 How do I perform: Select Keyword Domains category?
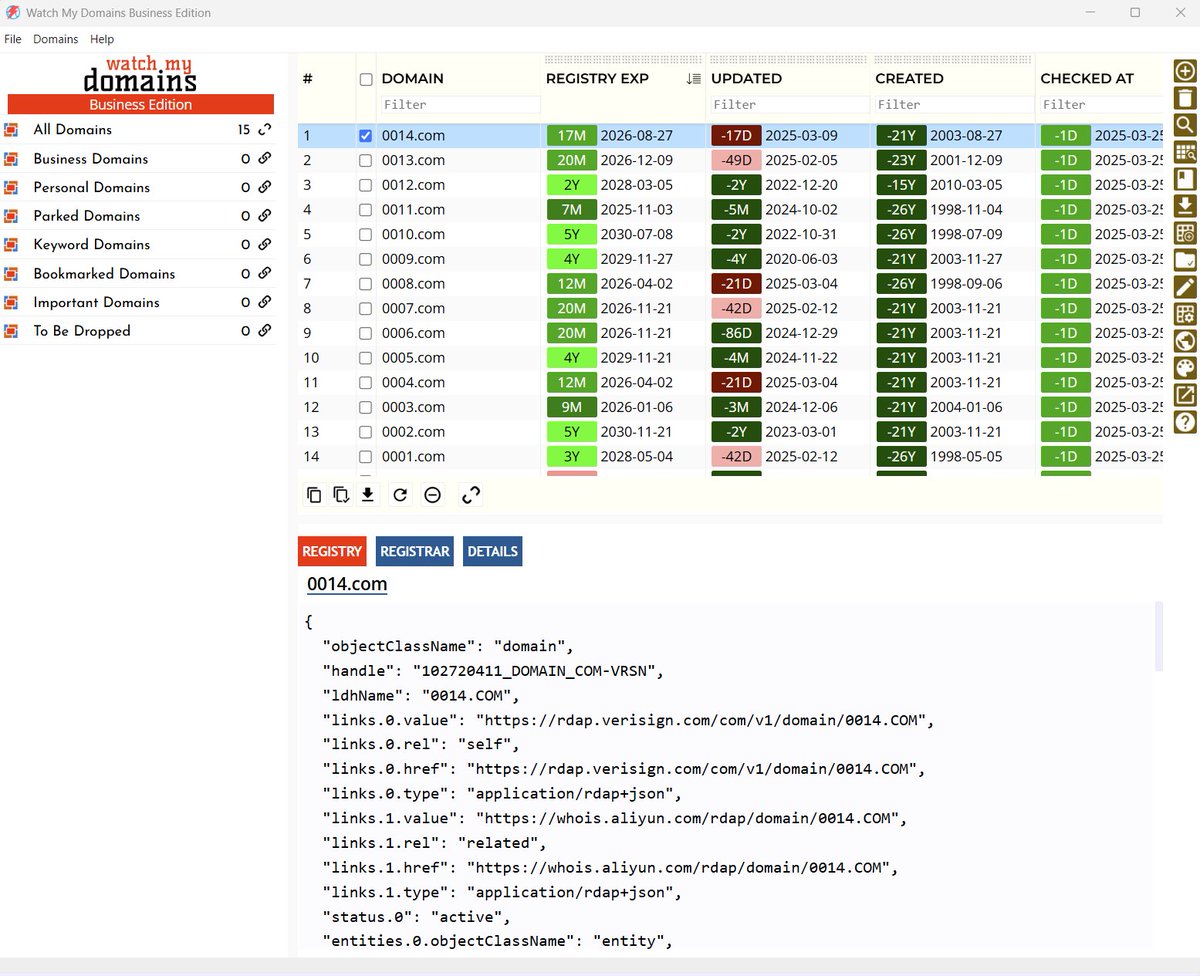tap(91, 245)
